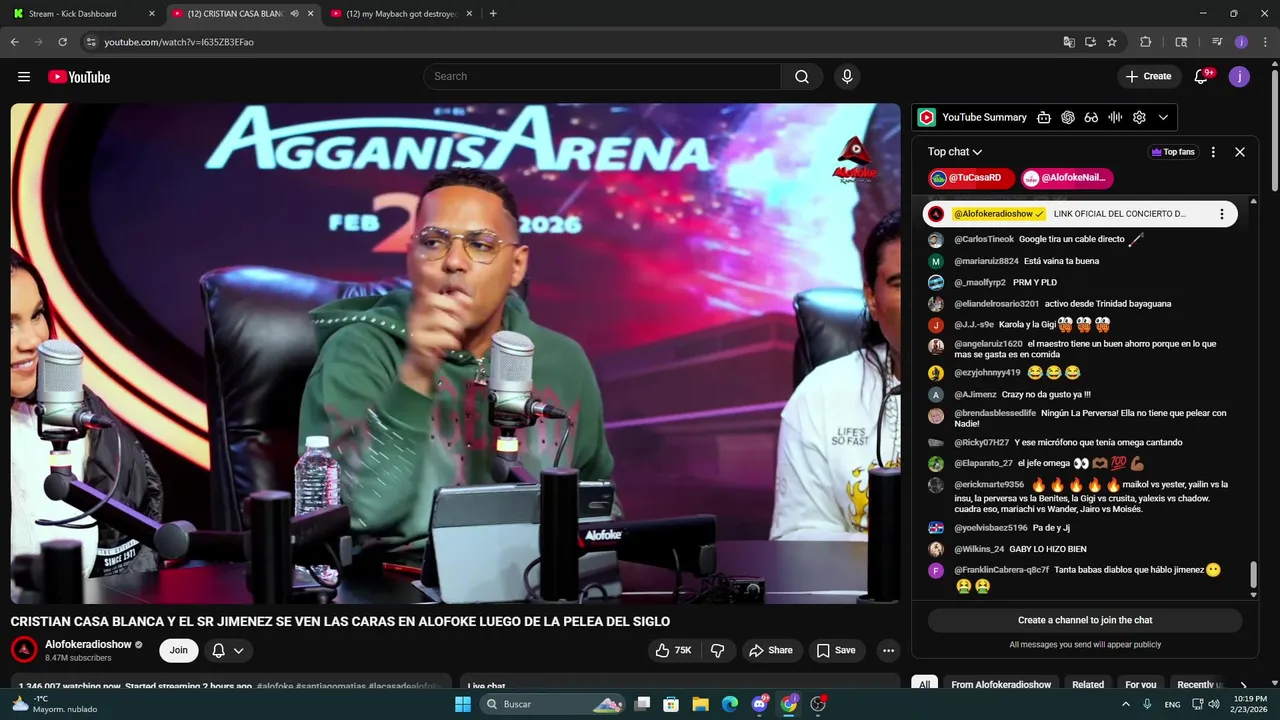1280x720 pixels.
Task: Start voice search with the microphone icon
Action: pos(847,77)
